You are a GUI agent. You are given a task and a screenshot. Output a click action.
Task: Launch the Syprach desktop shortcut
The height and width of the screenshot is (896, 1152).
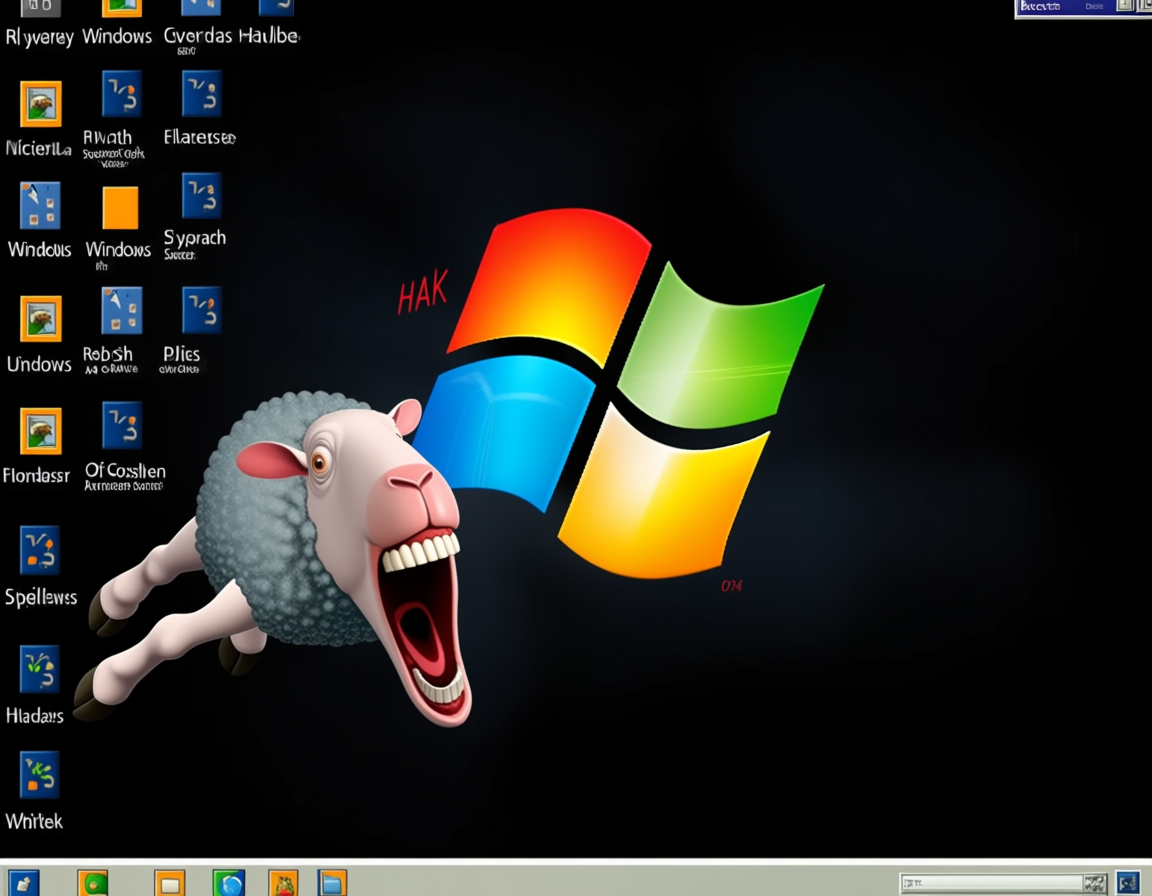click(x=201, y=195)
